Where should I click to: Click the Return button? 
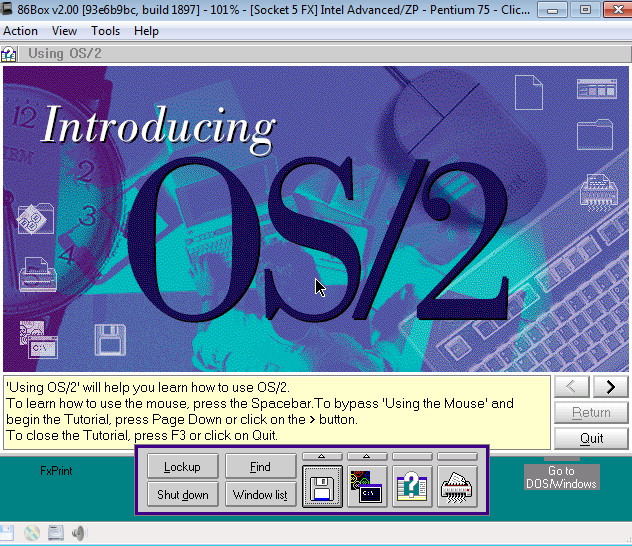pos(591,413)
